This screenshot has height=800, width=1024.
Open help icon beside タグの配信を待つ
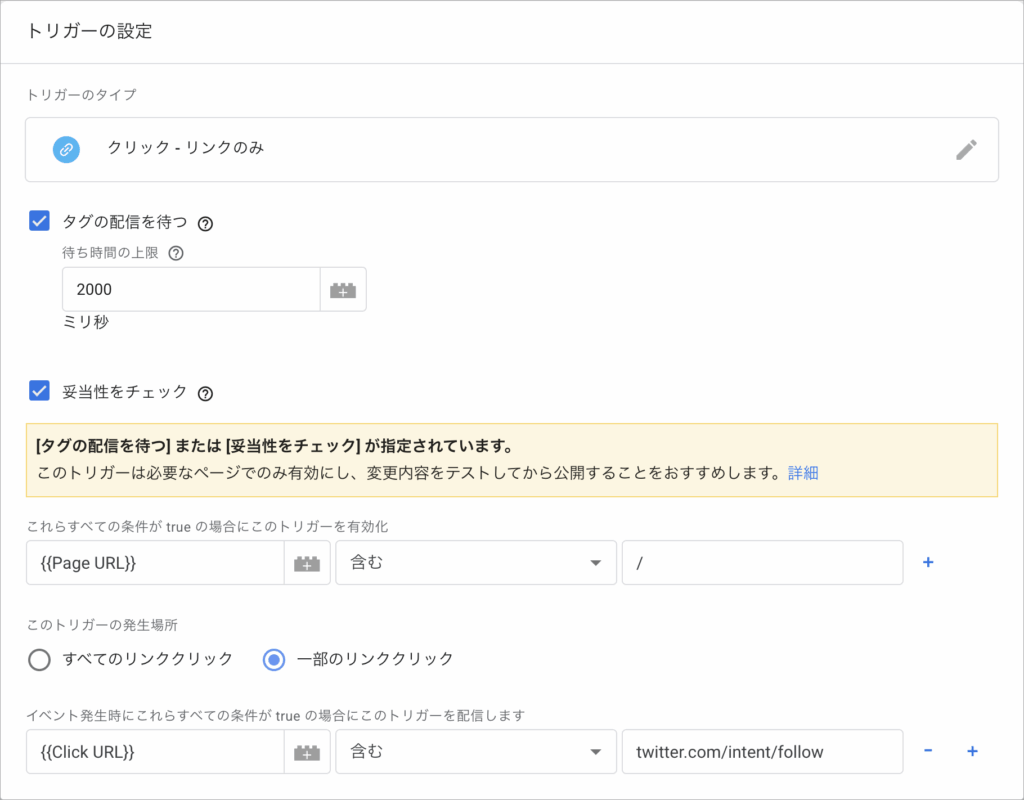[206, 223]
